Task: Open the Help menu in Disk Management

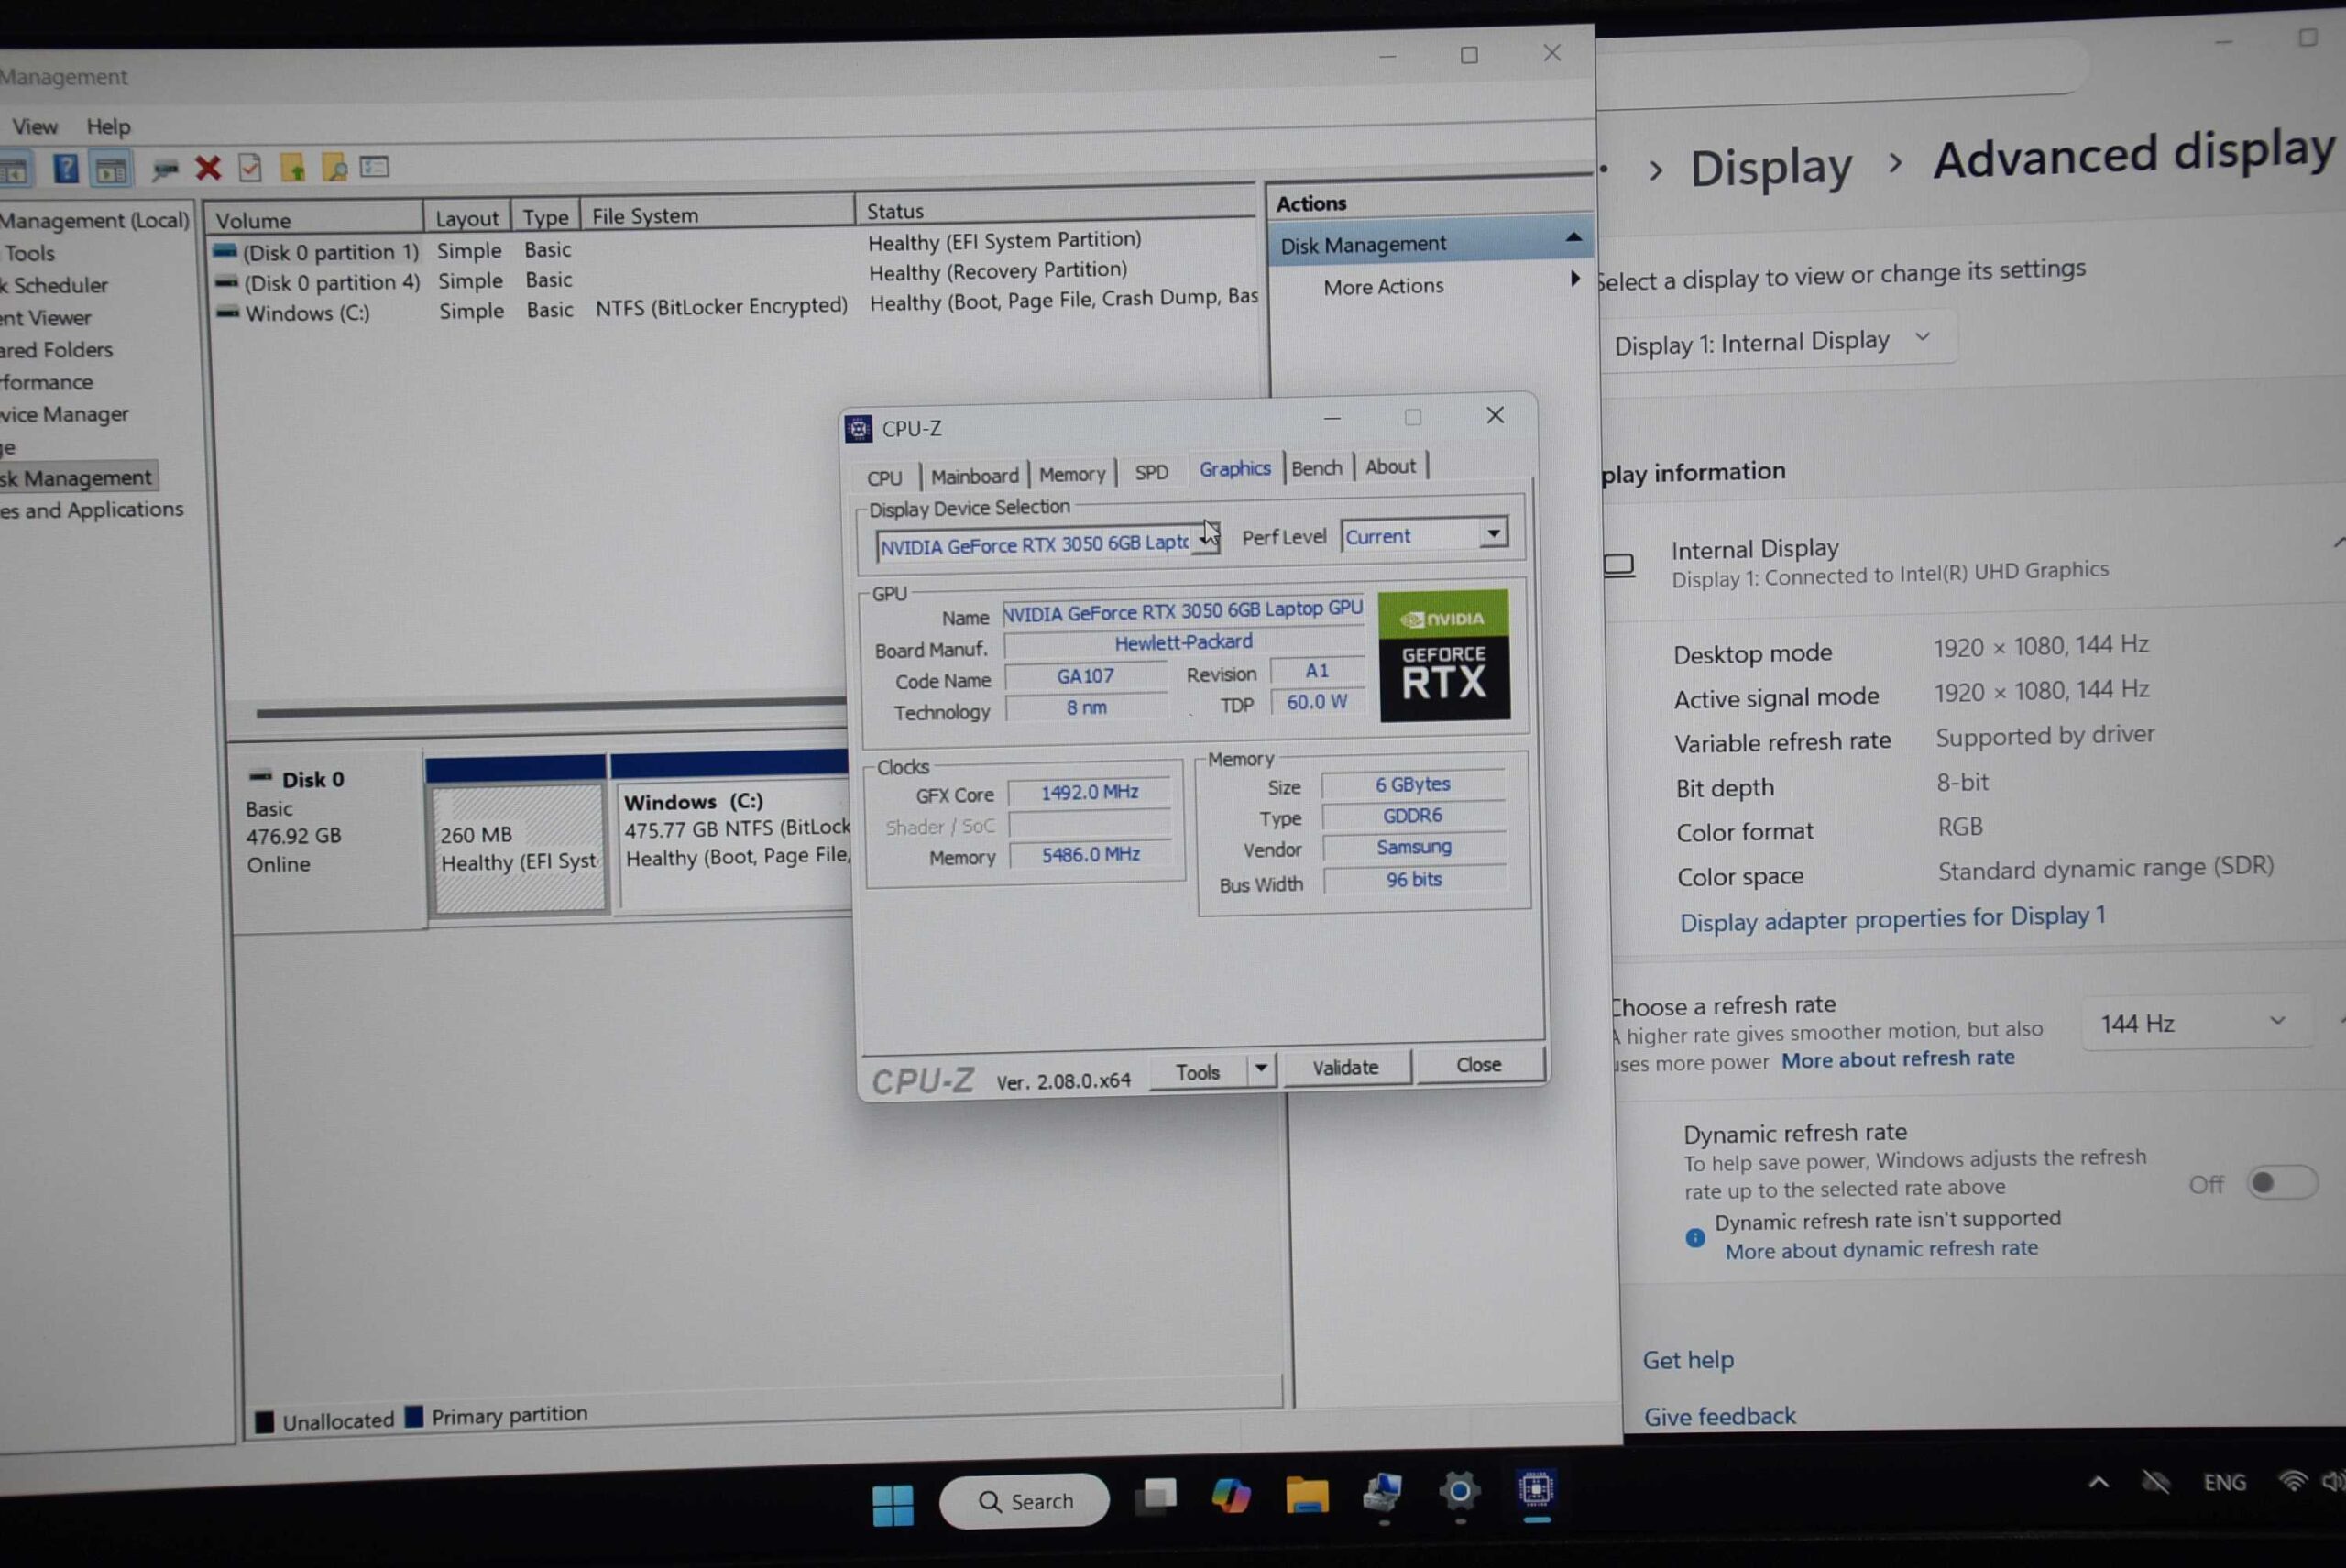Action: click(x=108, y=127)
